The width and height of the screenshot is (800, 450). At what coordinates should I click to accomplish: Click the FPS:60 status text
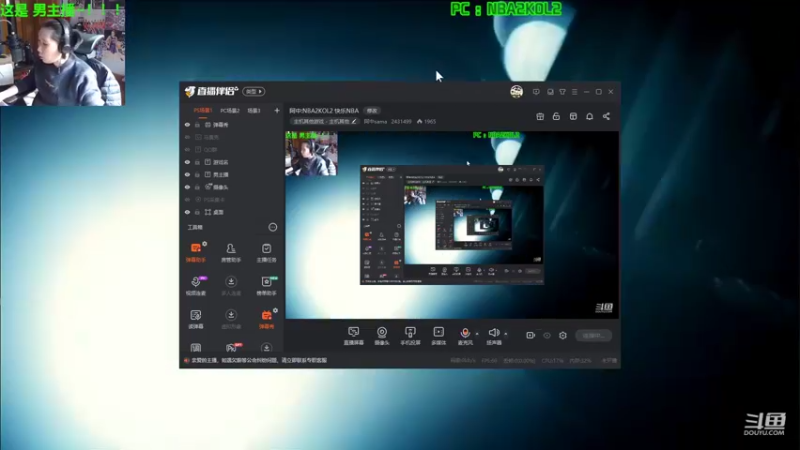[489, 361]
